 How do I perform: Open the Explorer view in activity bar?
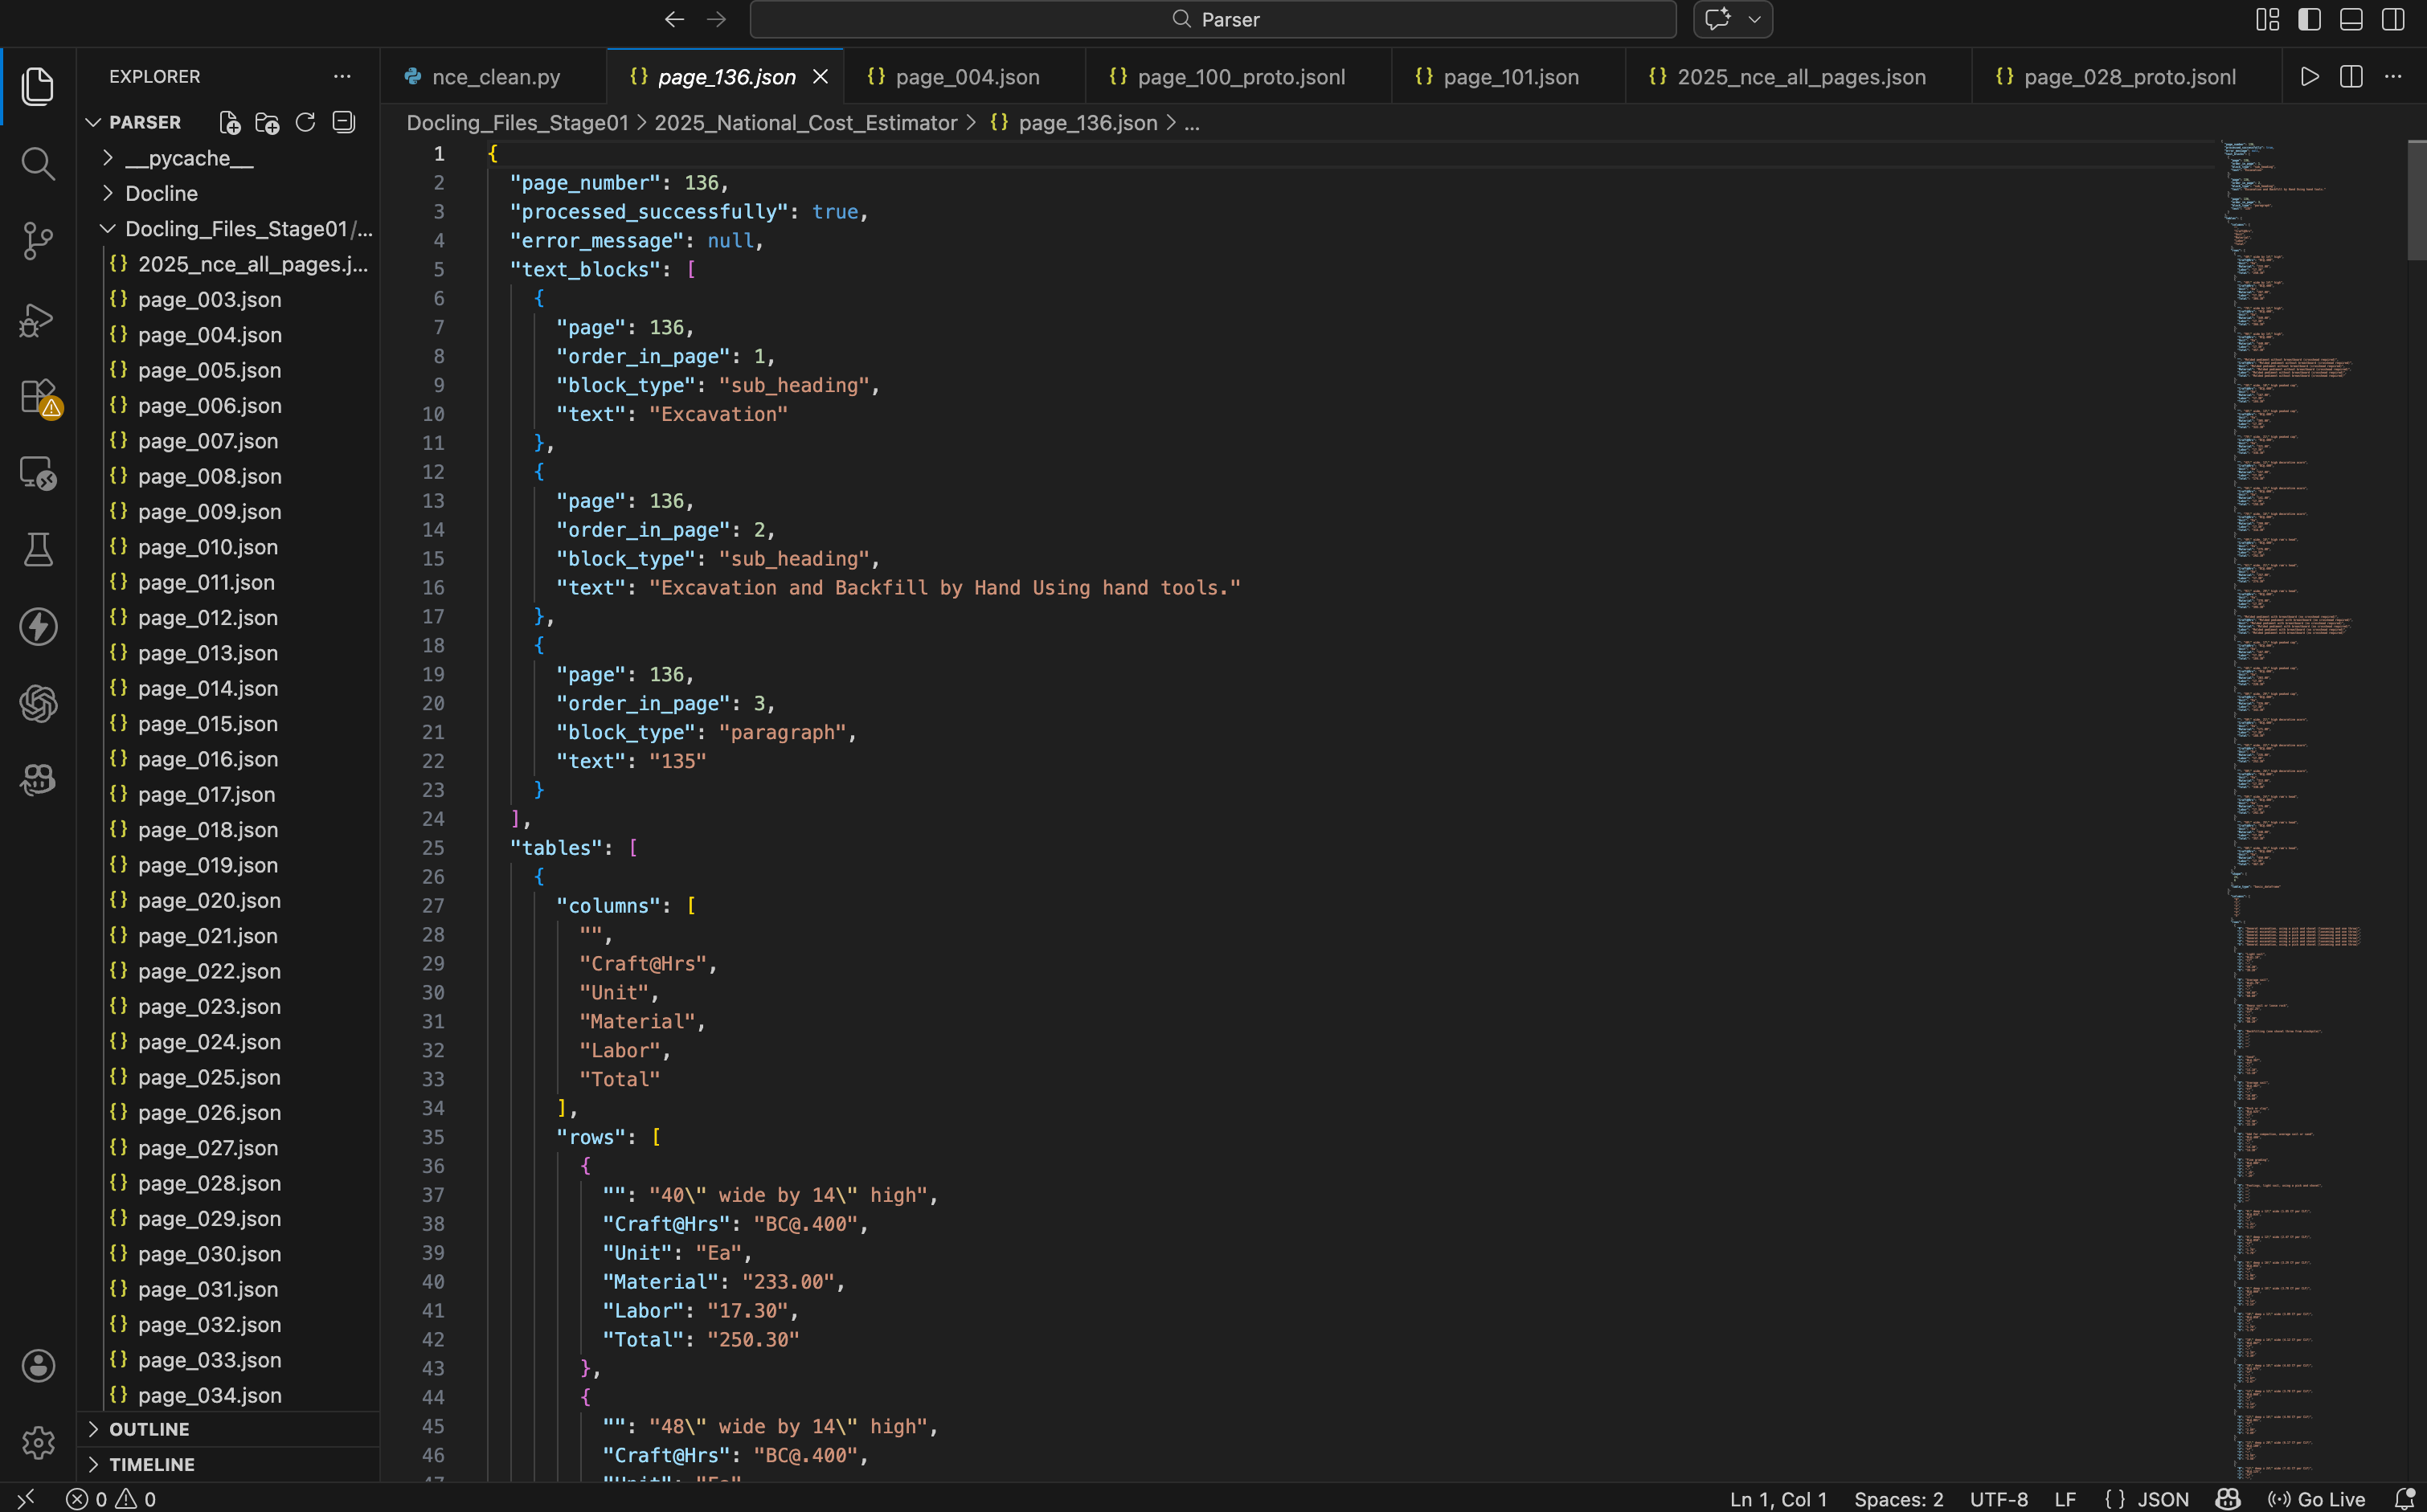(x=38, y=86)
